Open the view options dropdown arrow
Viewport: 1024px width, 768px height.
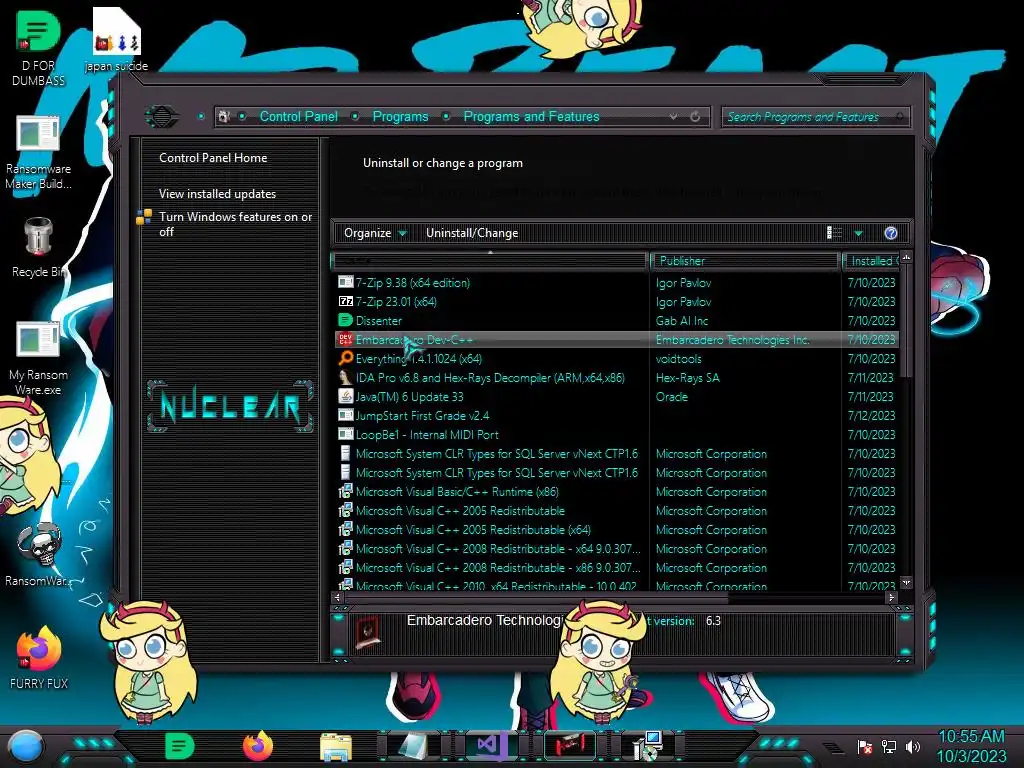859,233
